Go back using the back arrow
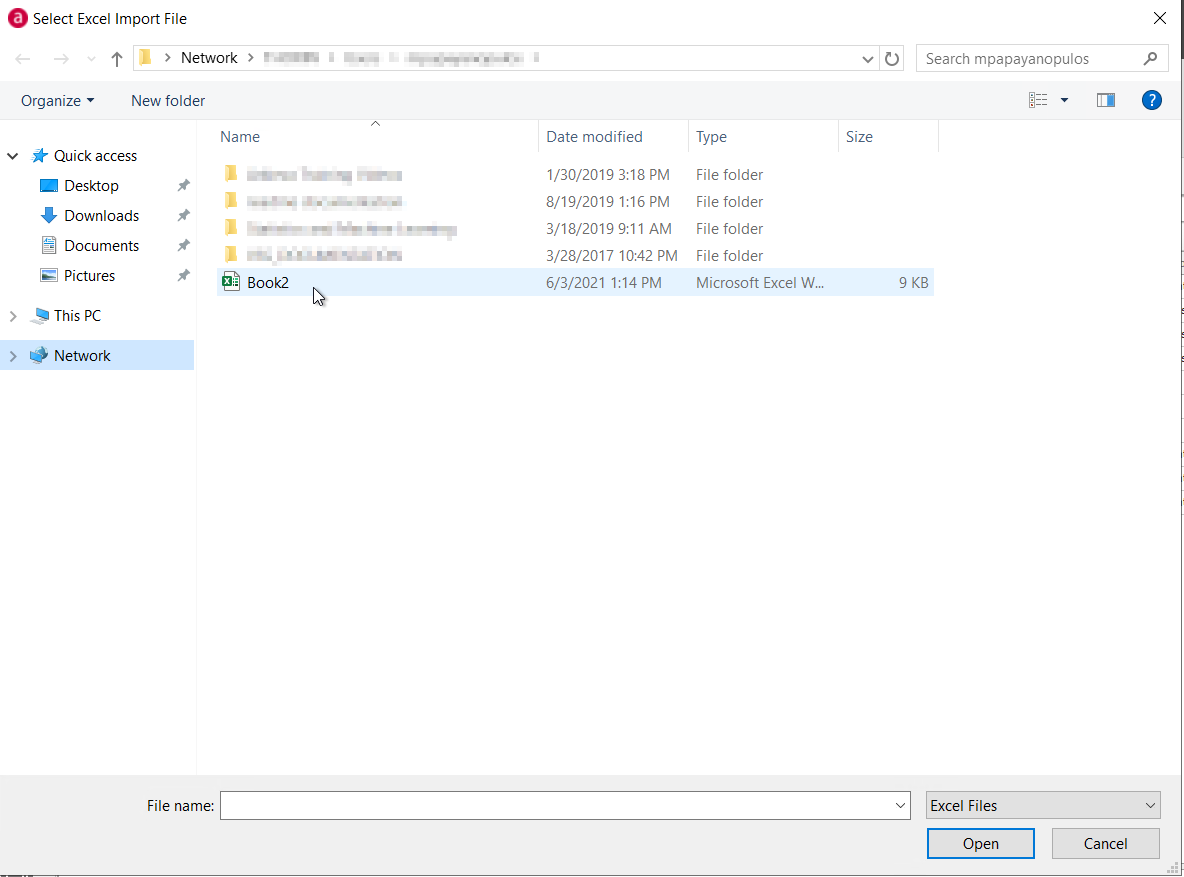 (23, 59)
